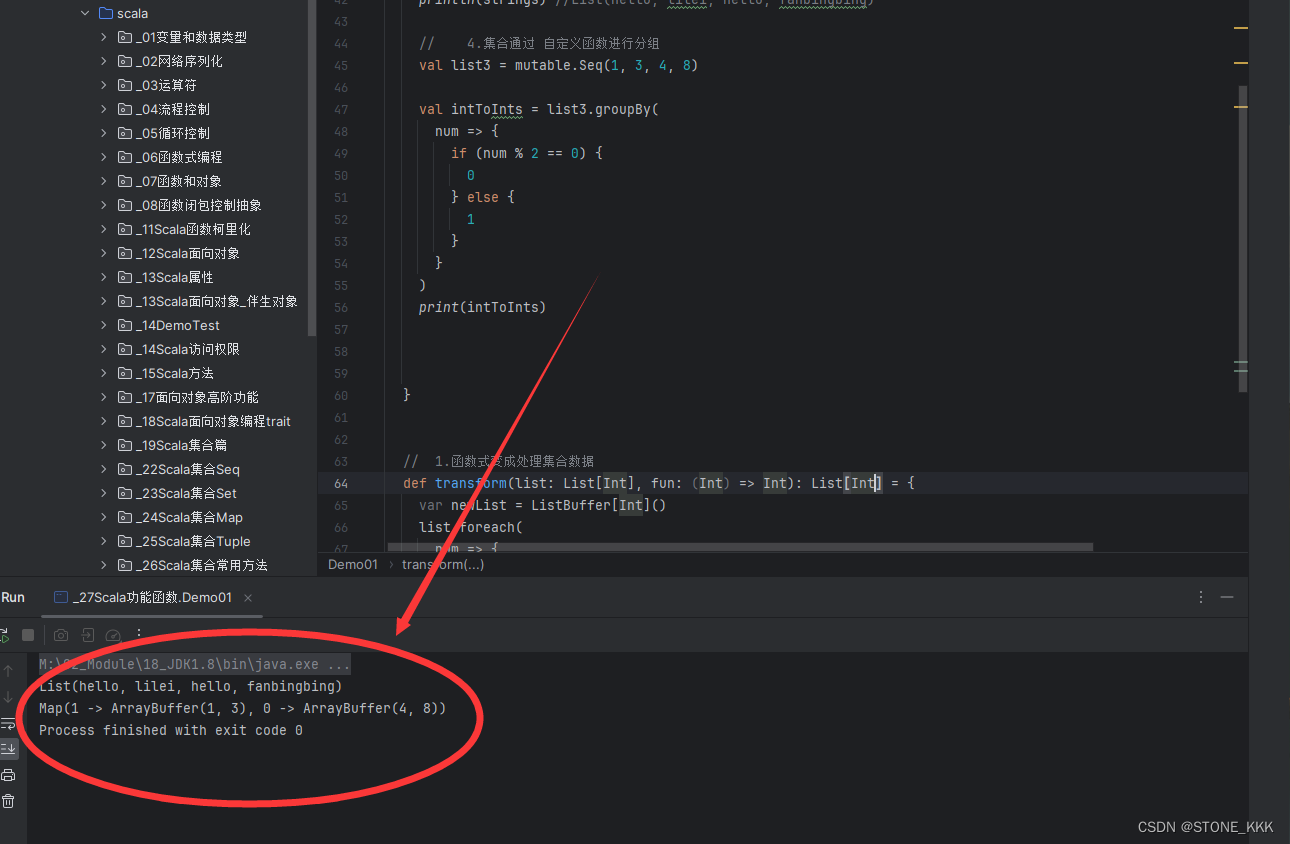Image resolution: width=1290 pixels, height=844 pixels.
Task: Click package icon of _11Scala函数柯里化
Action: (125, 229)
